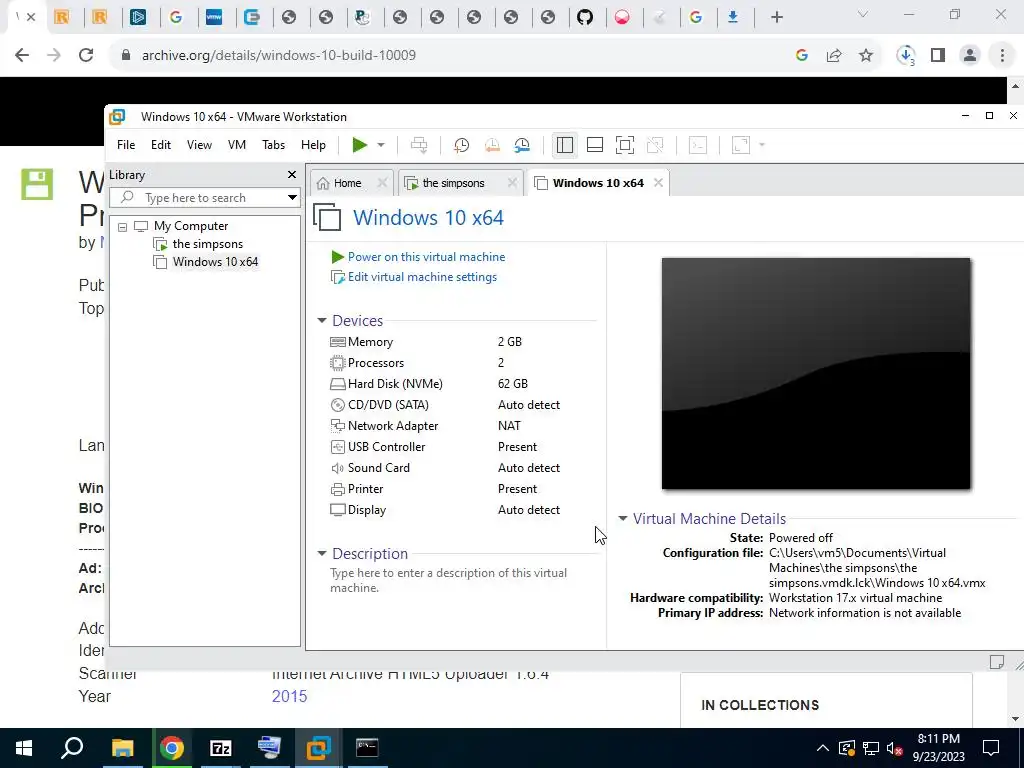The image size is (1024, 768).
Task: Open the VM menu
Action: coord(237,145)
